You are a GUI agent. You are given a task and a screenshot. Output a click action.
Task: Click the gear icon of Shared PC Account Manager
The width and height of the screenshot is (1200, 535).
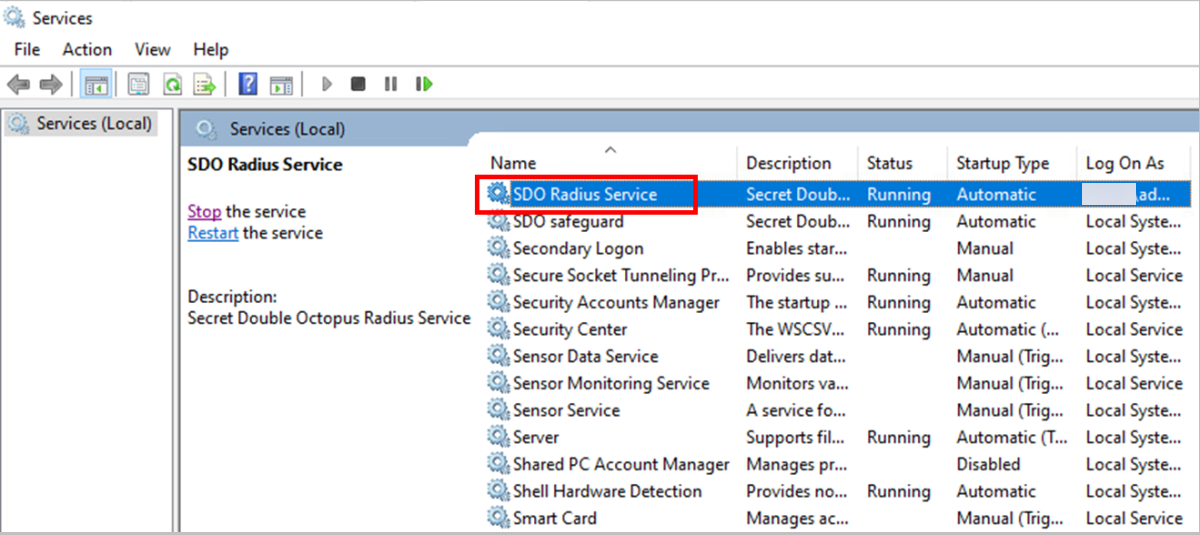pyautogui.click(x=498, y=465)
